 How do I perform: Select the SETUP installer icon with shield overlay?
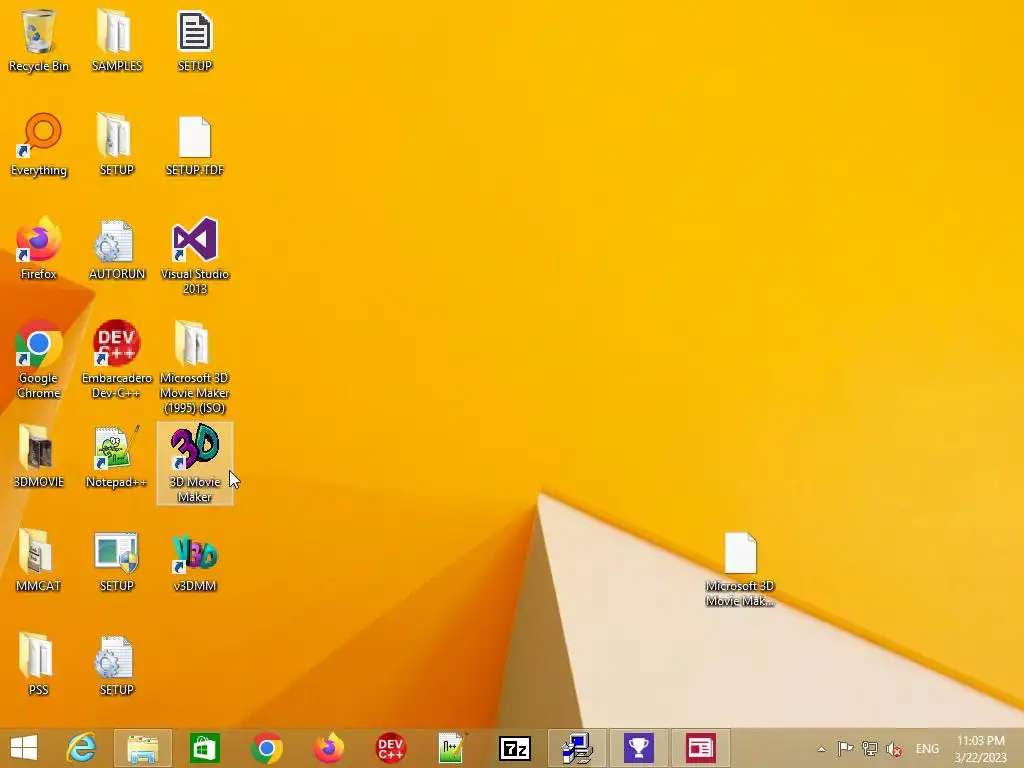[116, 560]
